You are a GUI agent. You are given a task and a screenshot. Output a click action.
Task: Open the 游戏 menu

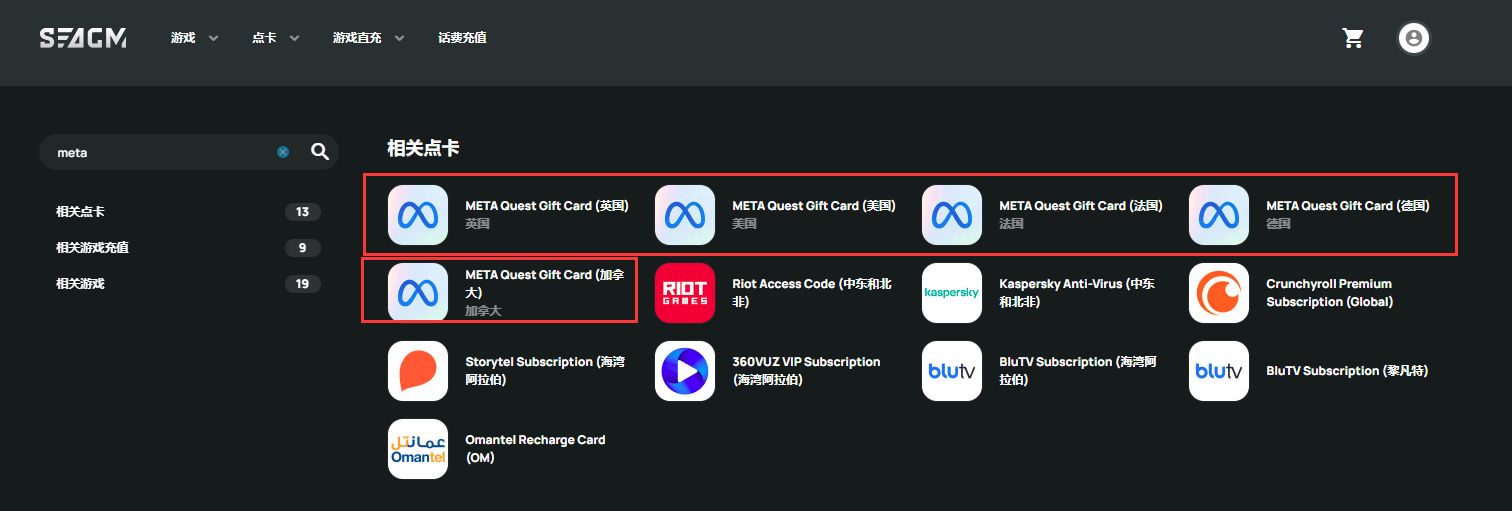tap(183, 38)
